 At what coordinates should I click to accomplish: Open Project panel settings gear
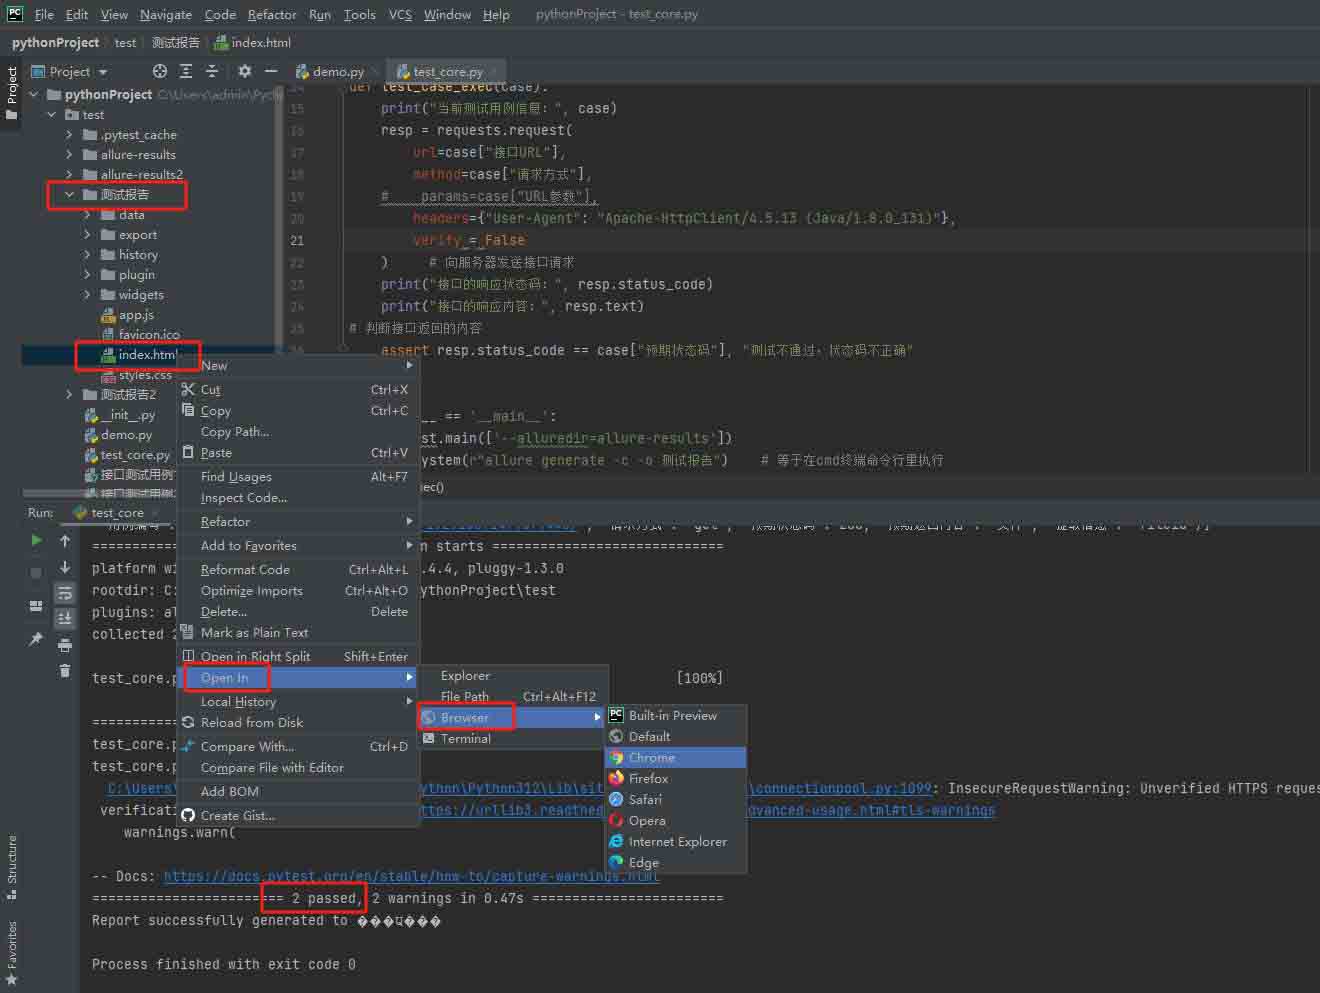click(245, 71)
